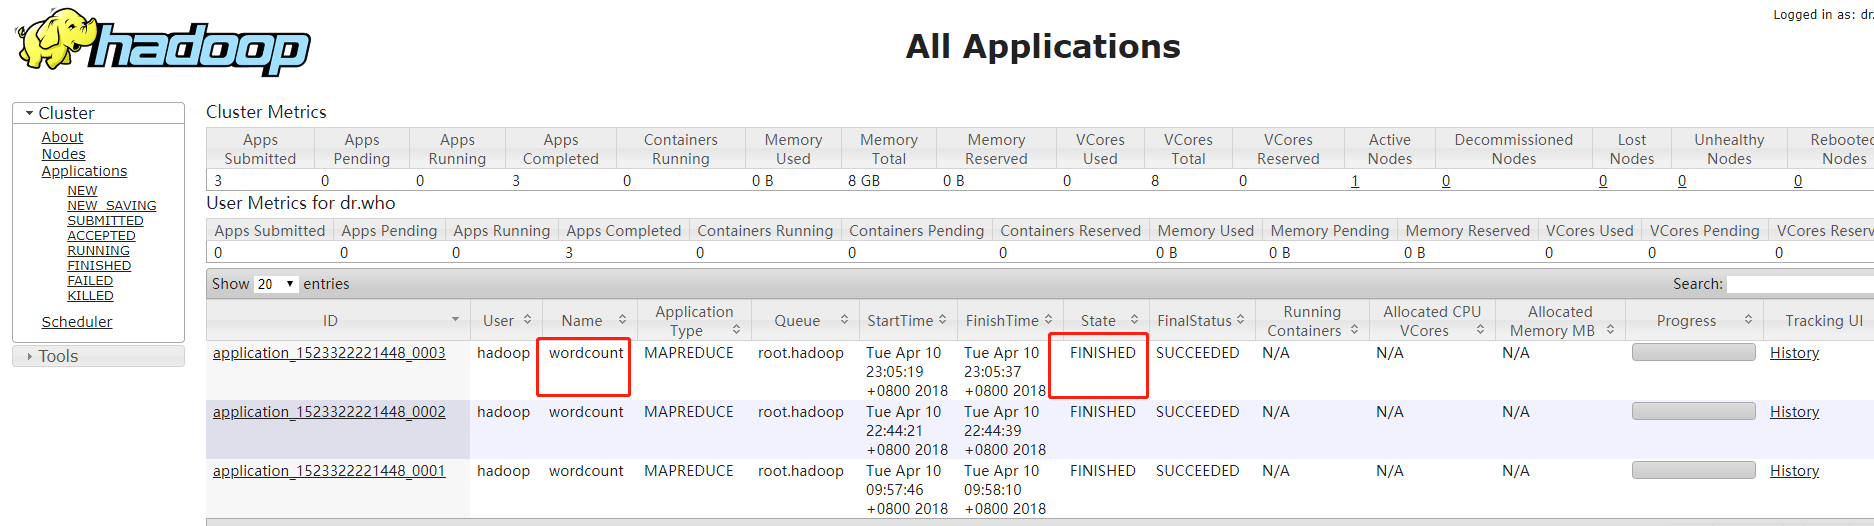Click progress bar of application 0001
Viewport: 1874px width, 526px height.
(x=1693, y=470)
